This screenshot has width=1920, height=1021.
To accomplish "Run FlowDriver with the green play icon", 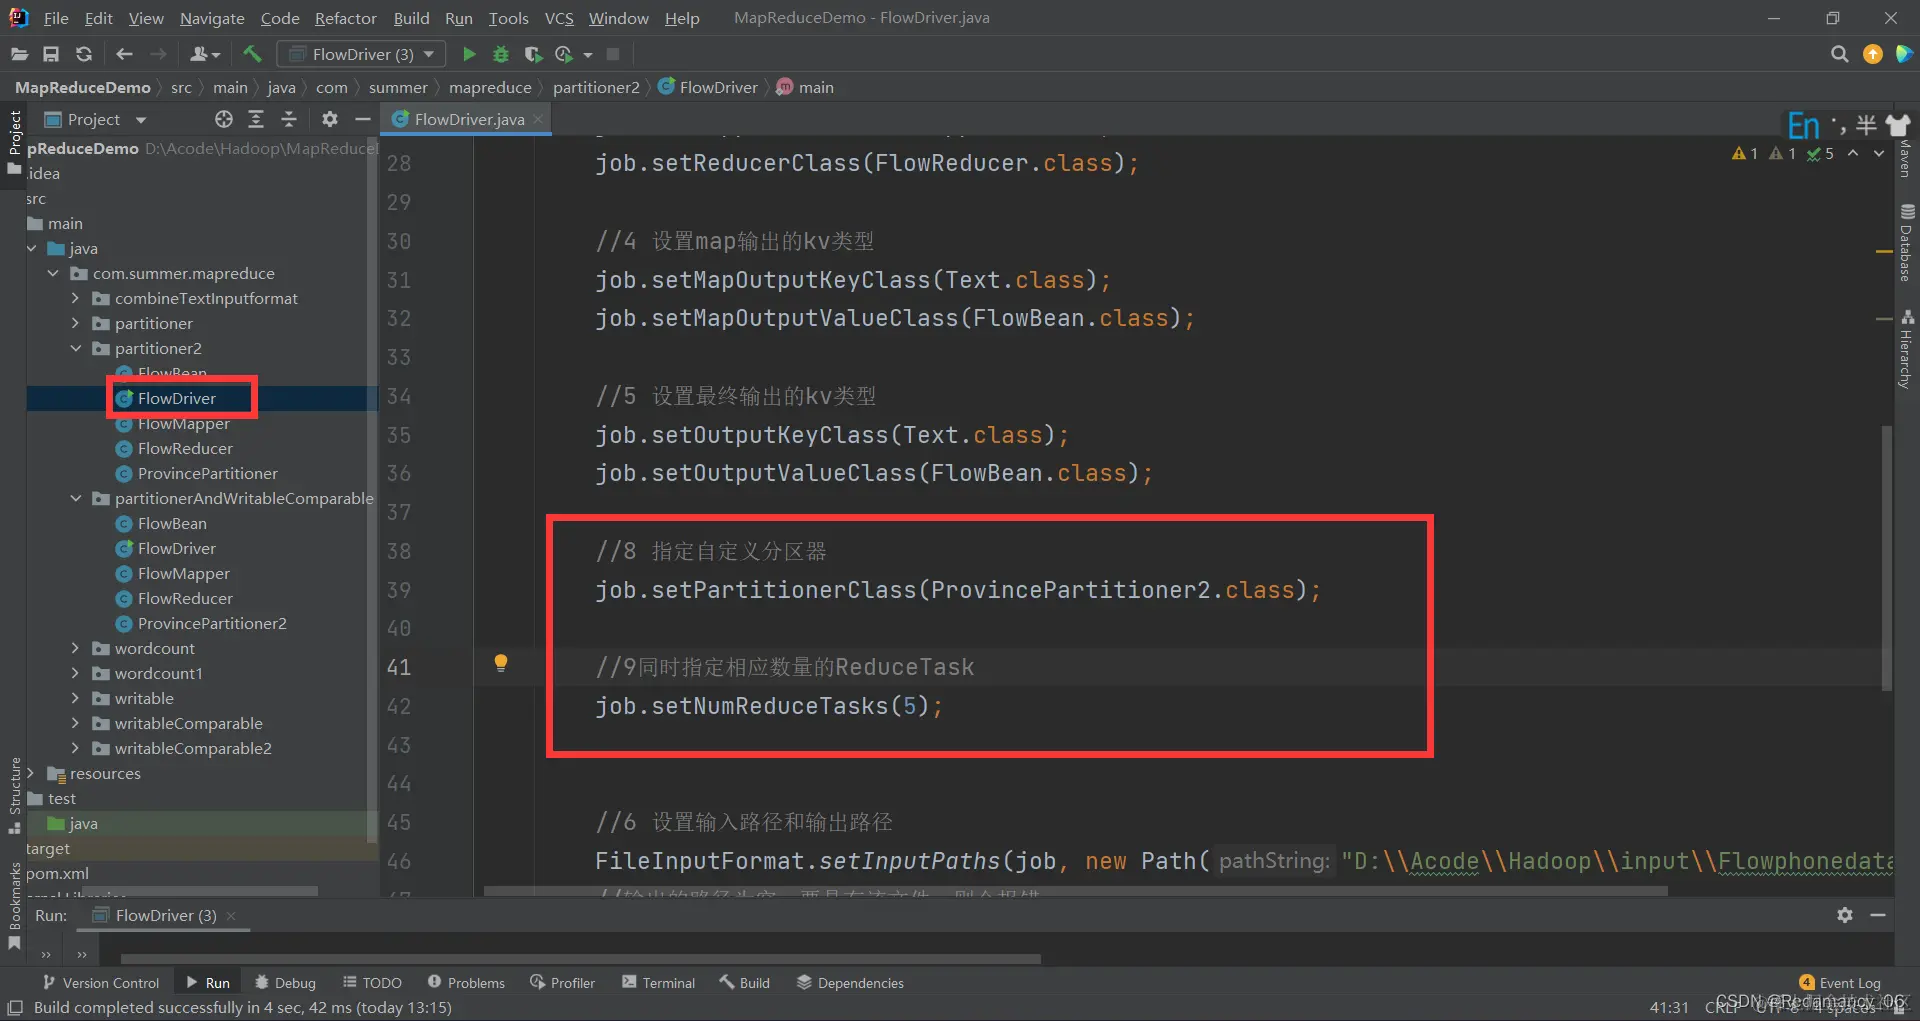I will 469,54.
